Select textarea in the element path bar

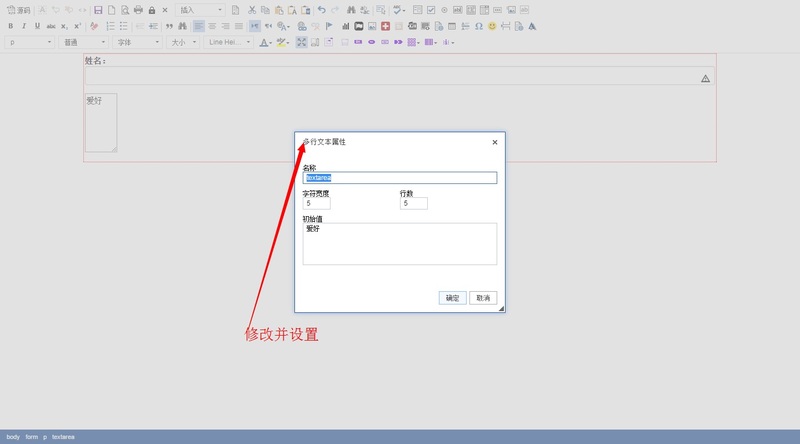pyautogui.click(x=62, y=437)
